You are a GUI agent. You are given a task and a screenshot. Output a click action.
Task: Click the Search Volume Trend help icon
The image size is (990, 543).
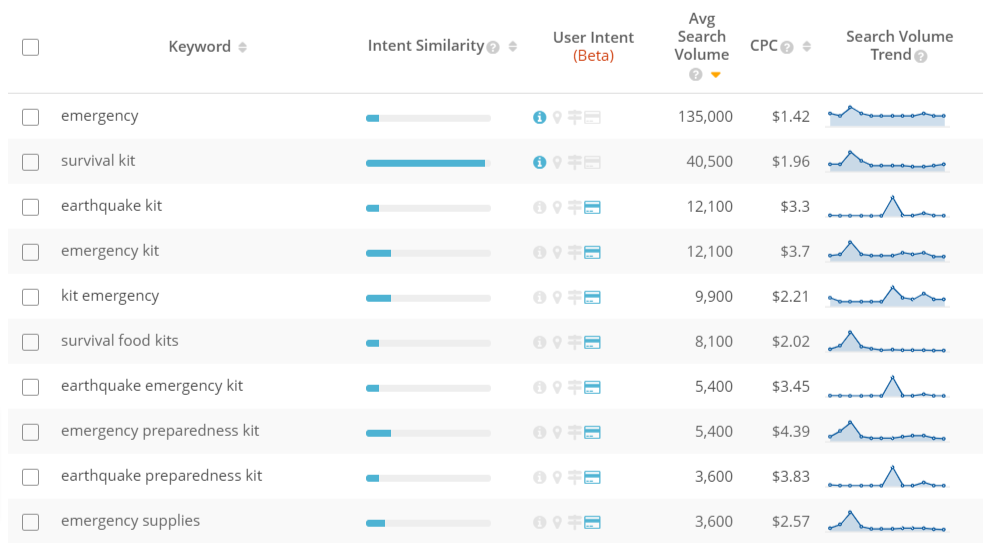click(921, 56)
